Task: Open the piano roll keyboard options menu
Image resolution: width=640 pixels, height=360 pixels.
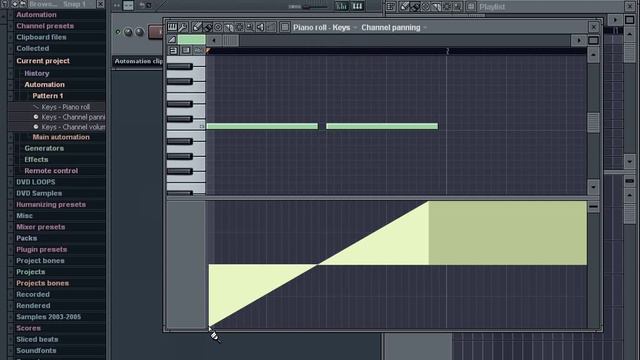Action: tap(172, 27)
